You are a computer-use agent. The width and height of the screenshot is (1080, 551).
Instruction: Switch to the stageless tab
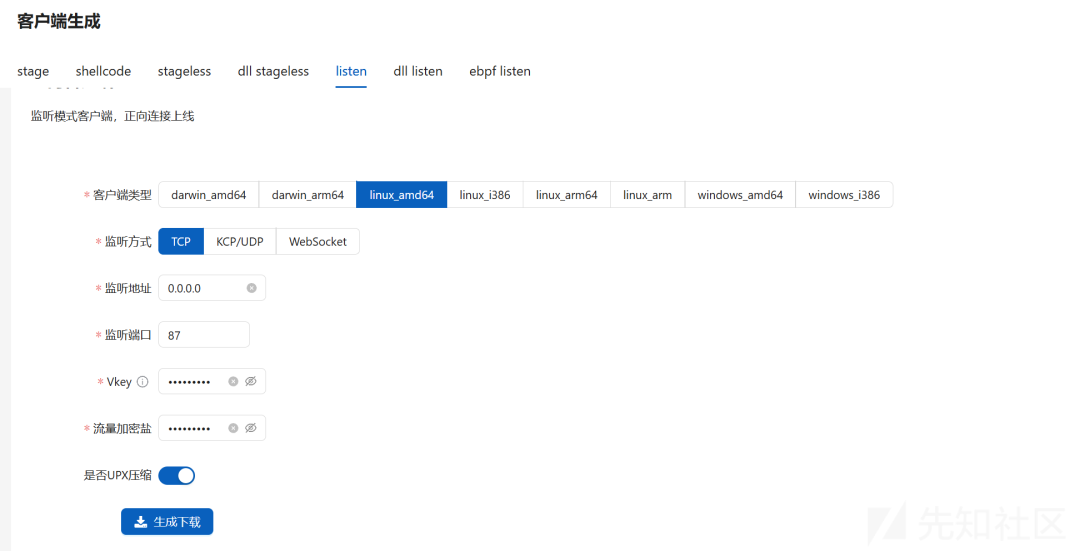[184, 71]
